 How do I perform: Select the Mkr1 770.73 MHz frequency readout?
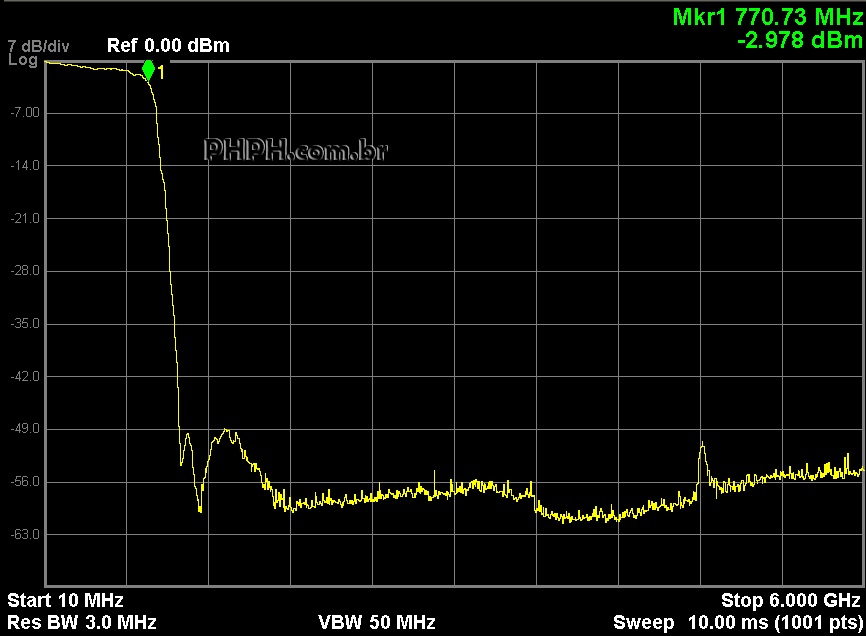(x=766, y=17)
